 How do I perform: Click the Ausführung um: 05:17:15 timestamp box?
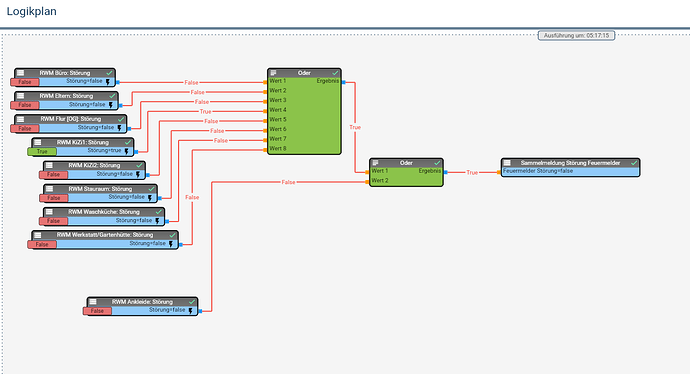click(576, 35)
